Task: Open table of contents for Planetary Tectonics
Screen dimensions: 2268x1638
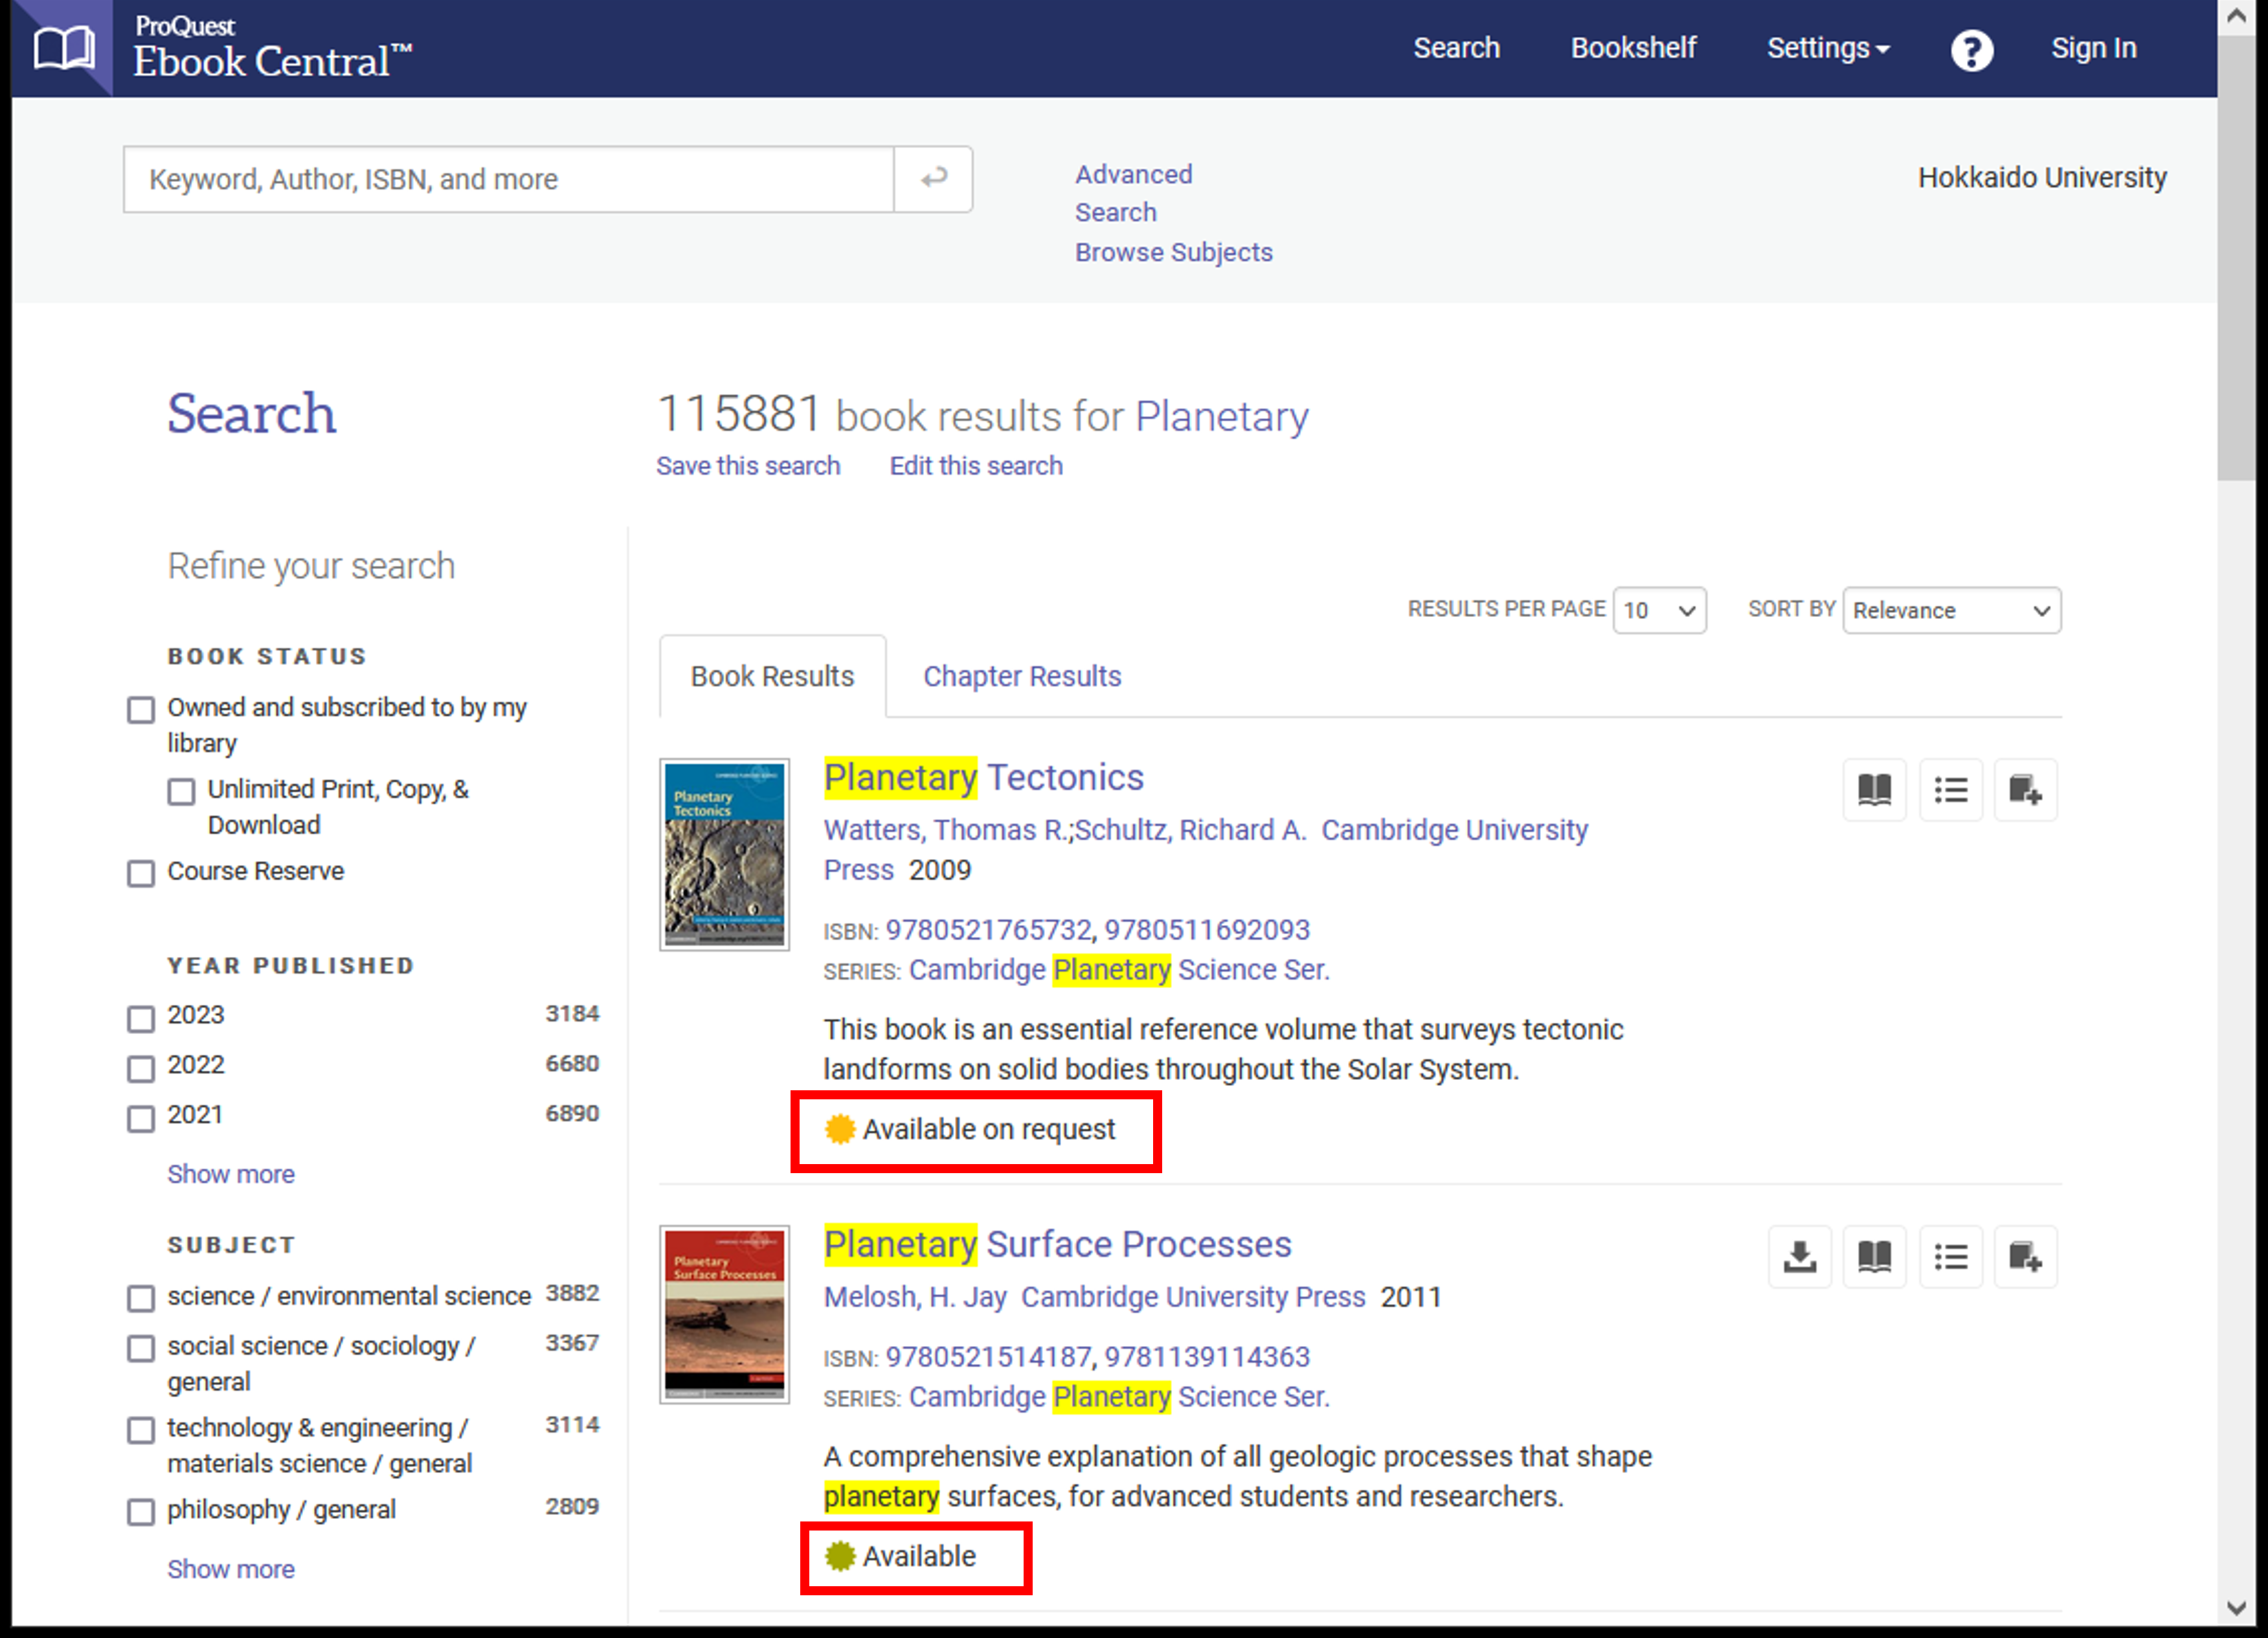Action: [x=1950, y=790]
